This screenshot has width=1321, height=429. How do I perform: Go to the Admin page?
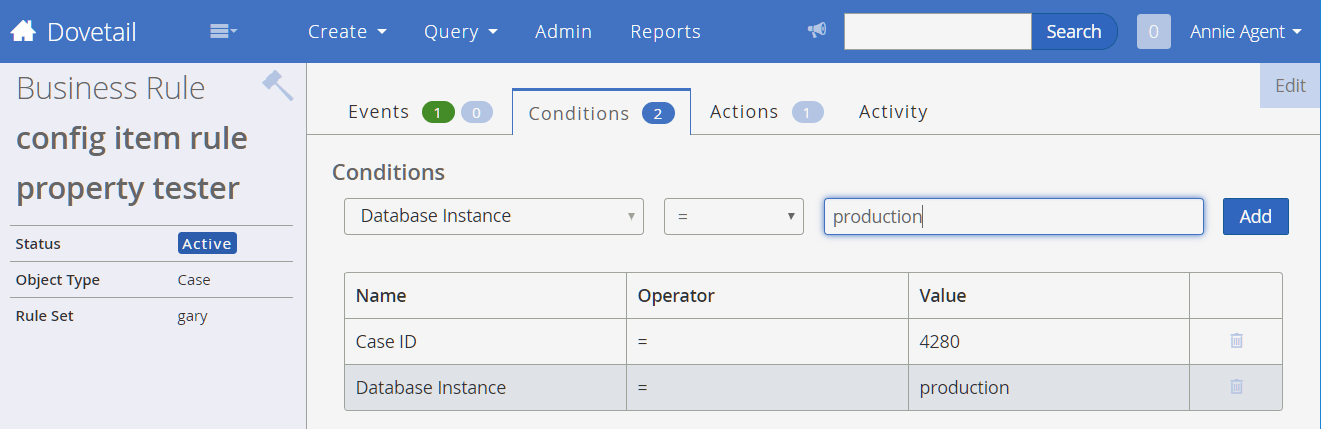click(563, 31)
